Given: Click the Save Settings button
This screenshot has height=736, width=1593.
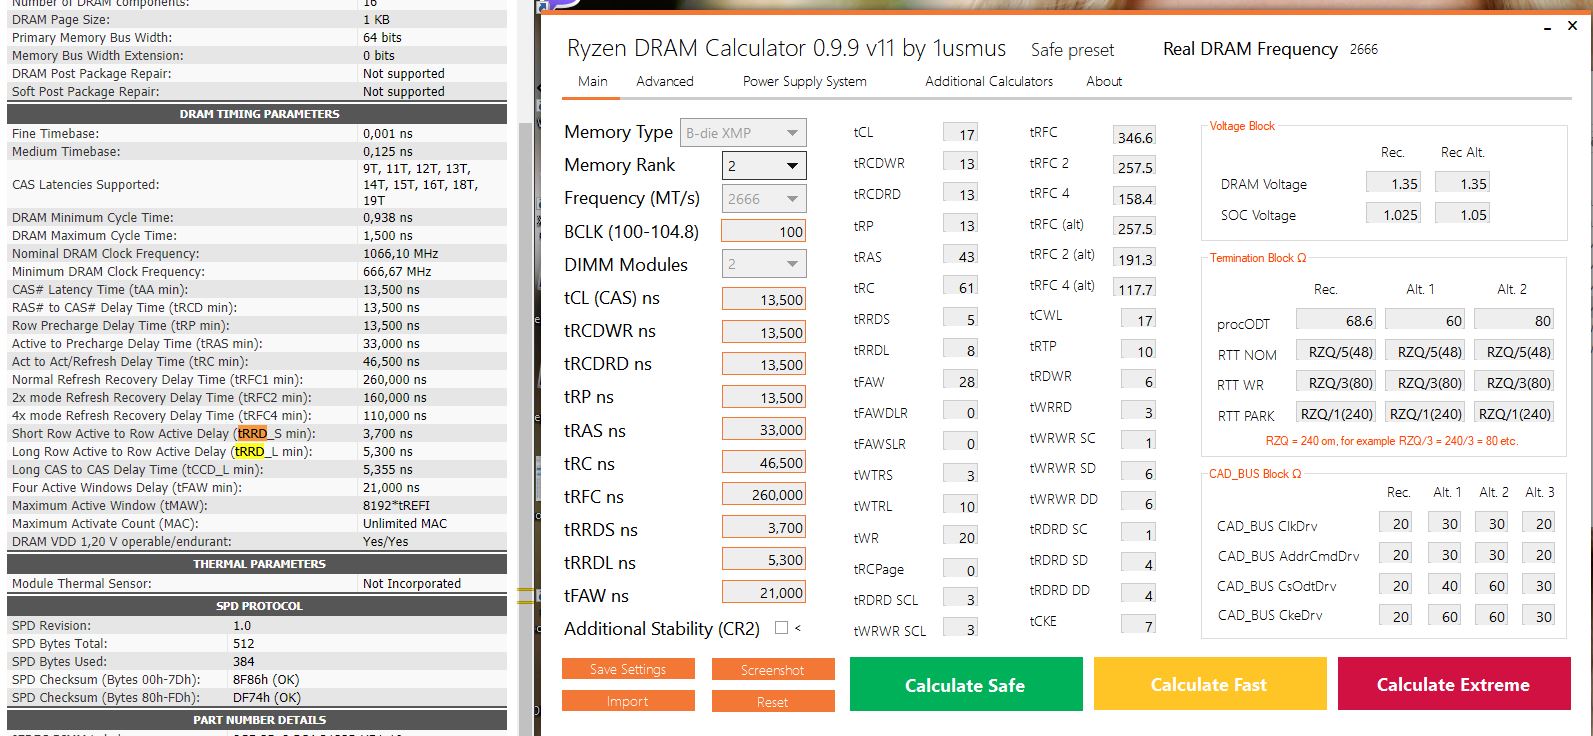Looking at the screenshot, I should (628, 669).
